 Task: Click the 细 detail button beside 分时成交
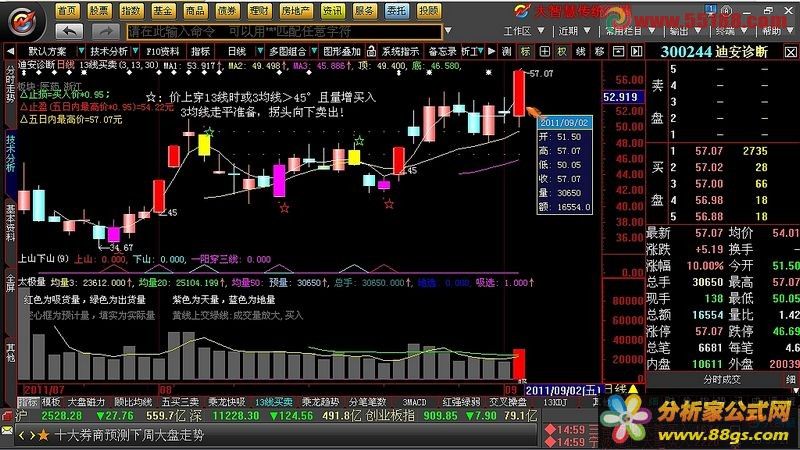tap(790, 380)
